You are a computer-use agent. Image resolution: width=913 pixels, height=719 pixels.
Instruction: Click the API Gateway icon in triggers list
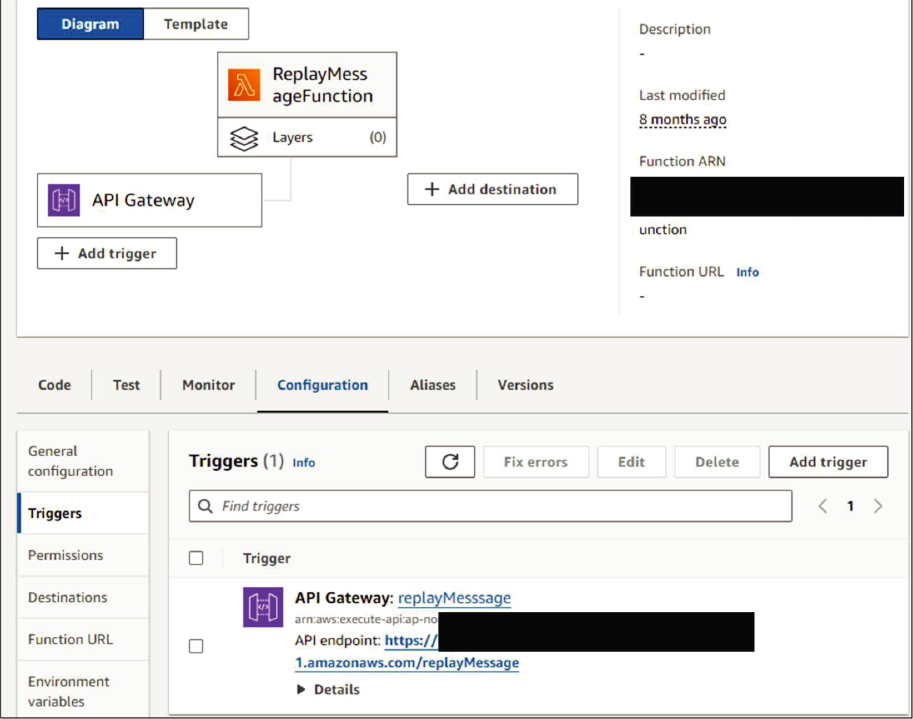[x=263, y=608]
